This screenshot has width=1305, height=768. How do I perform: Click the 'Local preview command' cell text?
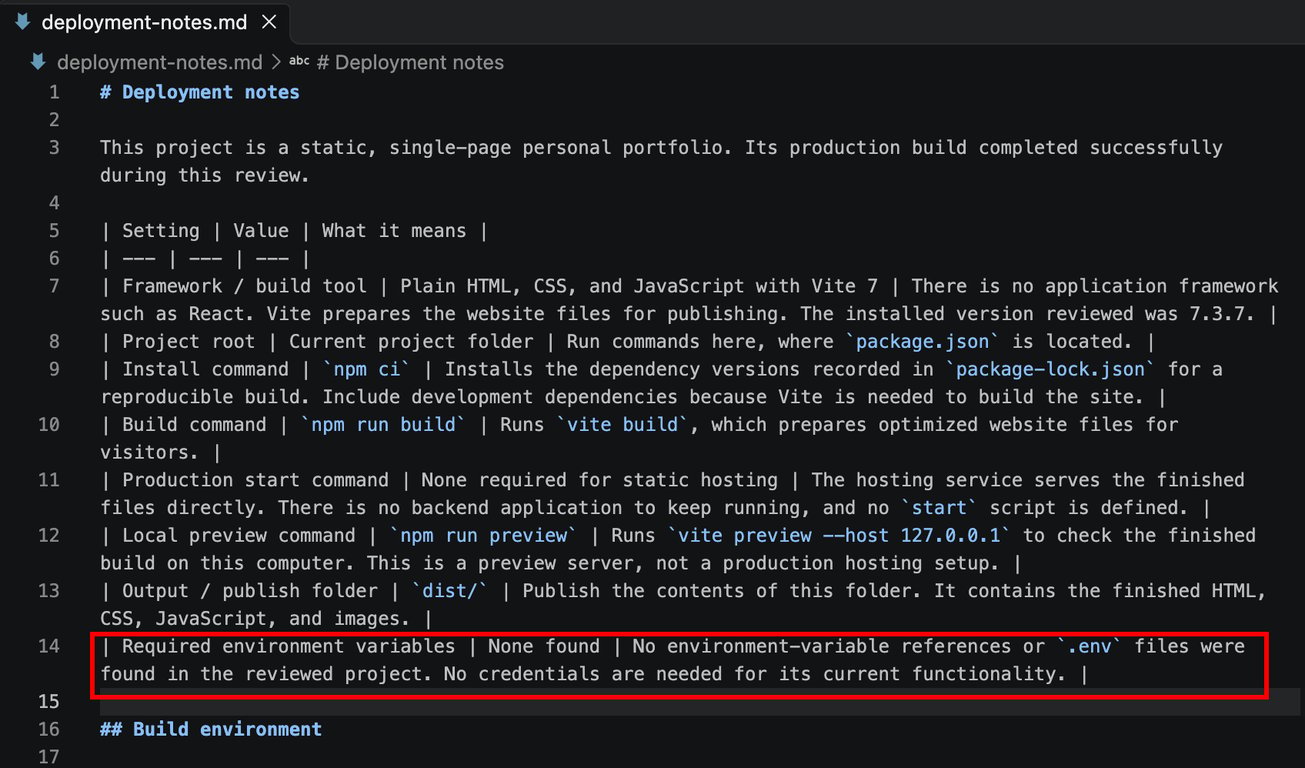tap(239, 536)
